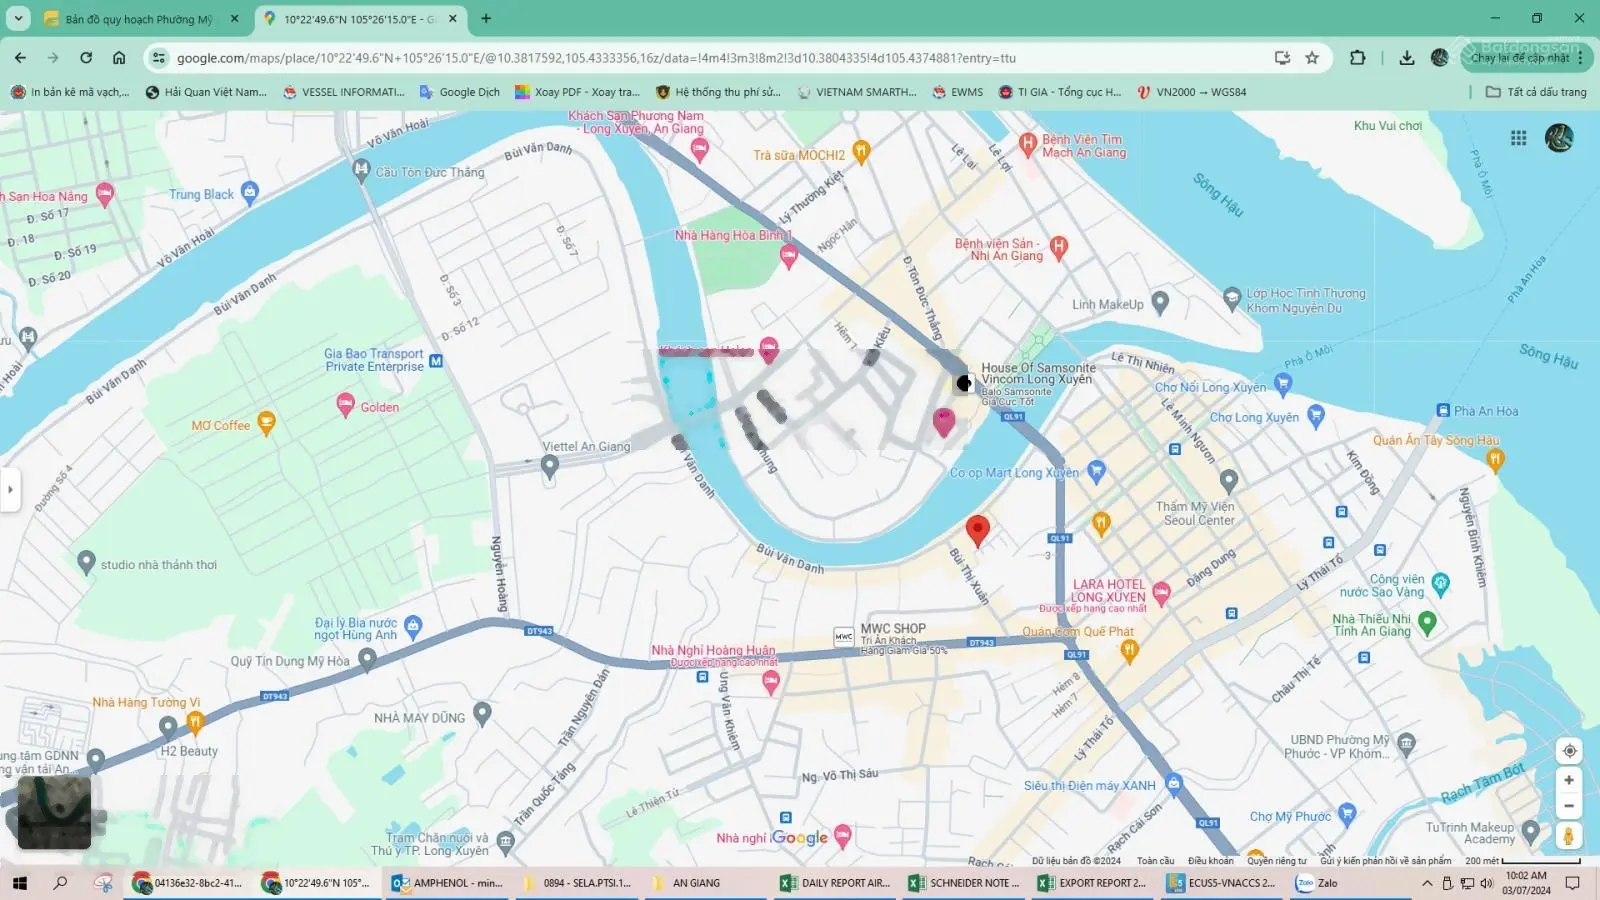Screen dimensions: 1600x900
Task: Toggle the 200 mét map scale
Action: pyautogui.click(x=1522, y=861)
